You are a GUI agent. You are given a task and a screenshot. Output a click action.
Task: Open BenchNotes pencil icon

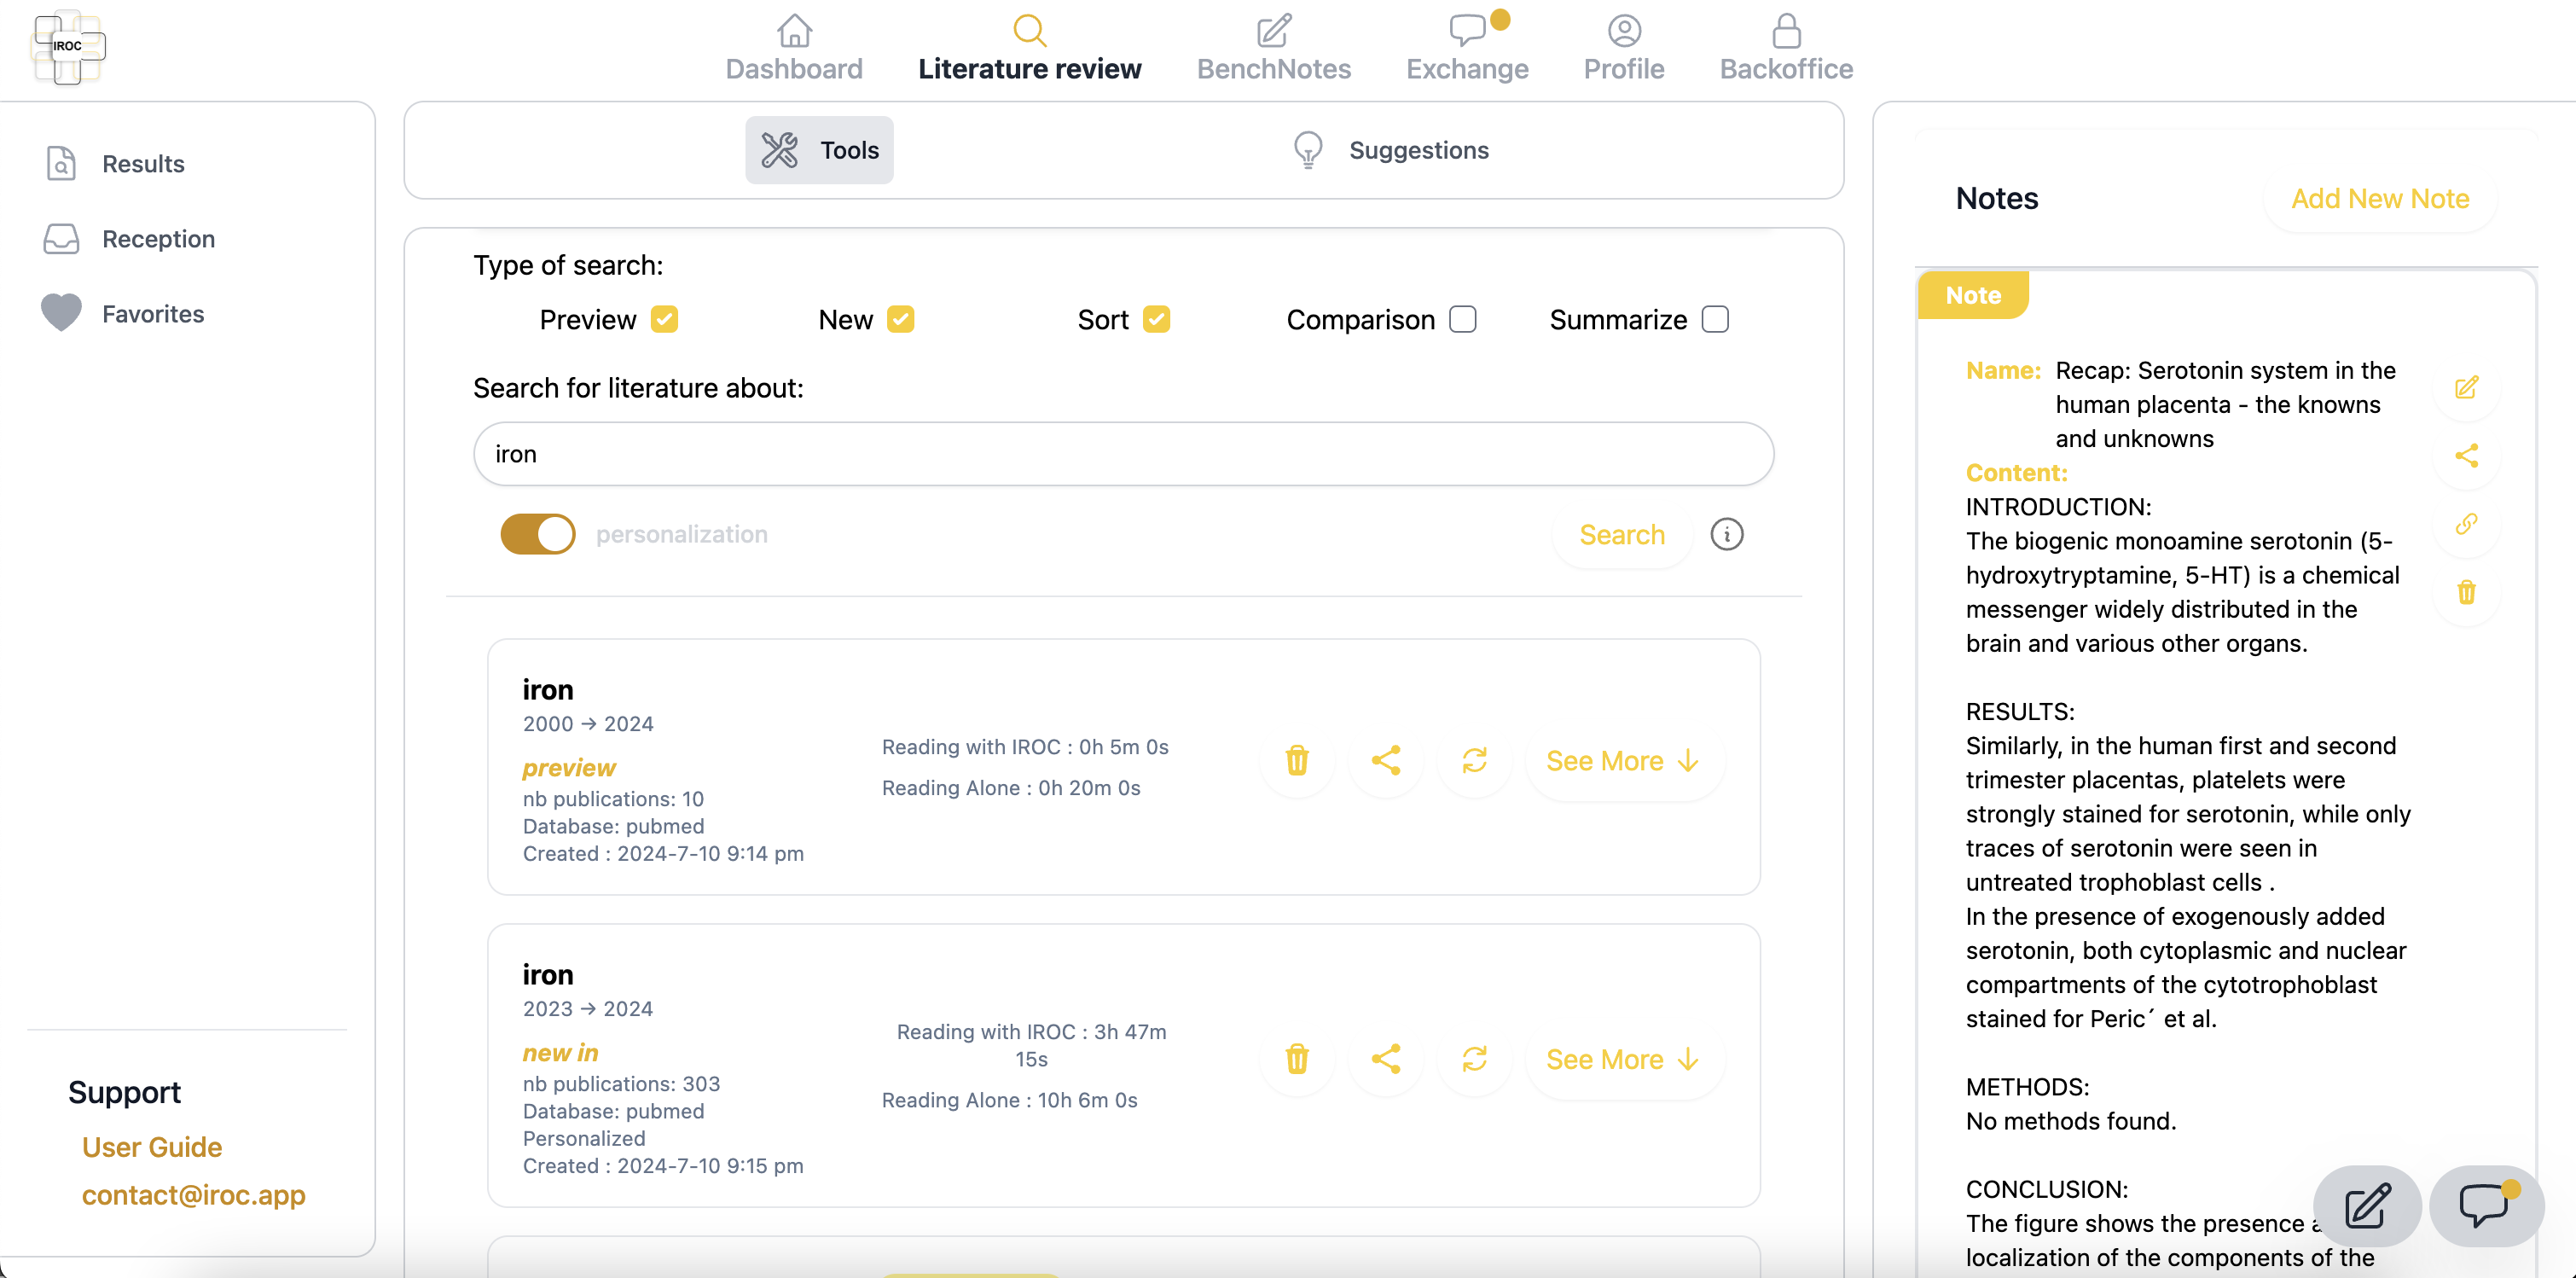coord(1273,30)
